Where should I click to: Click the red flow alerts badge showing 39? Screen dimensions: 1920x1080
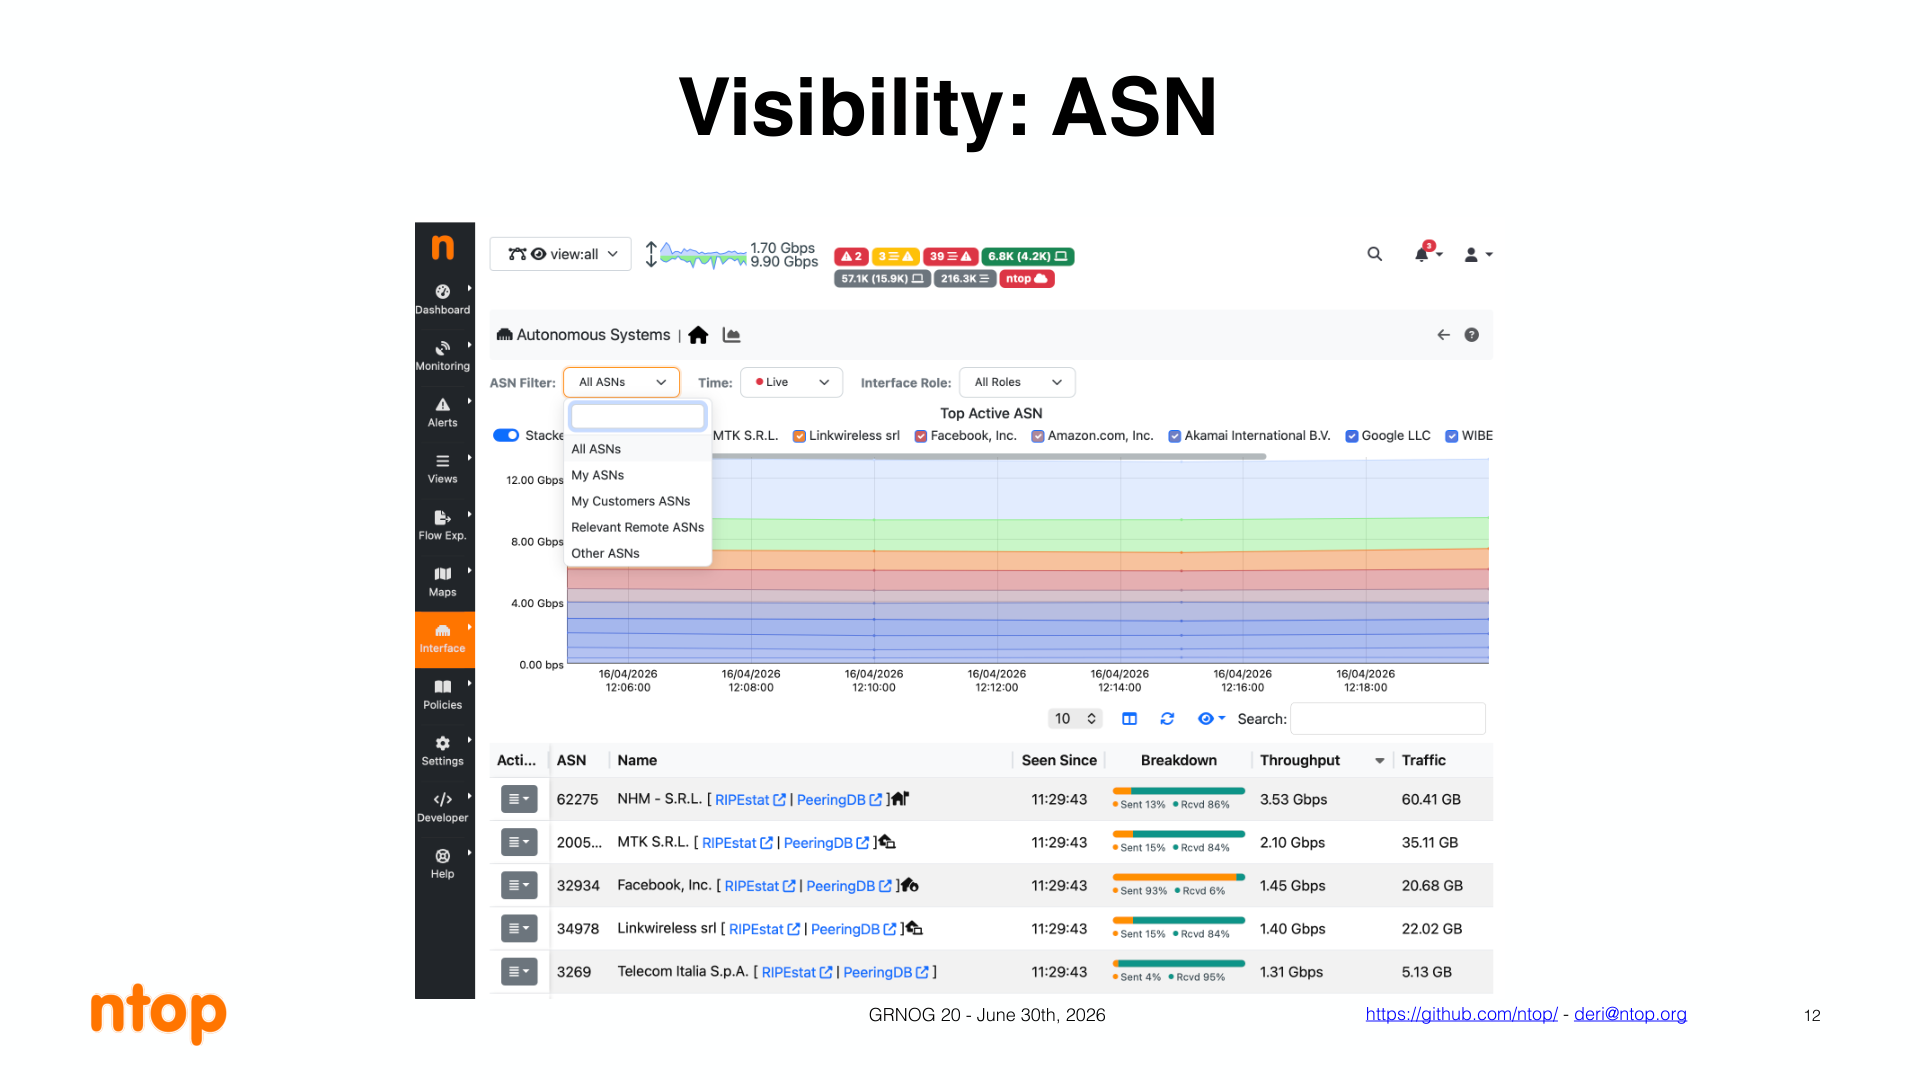point(950,256)
